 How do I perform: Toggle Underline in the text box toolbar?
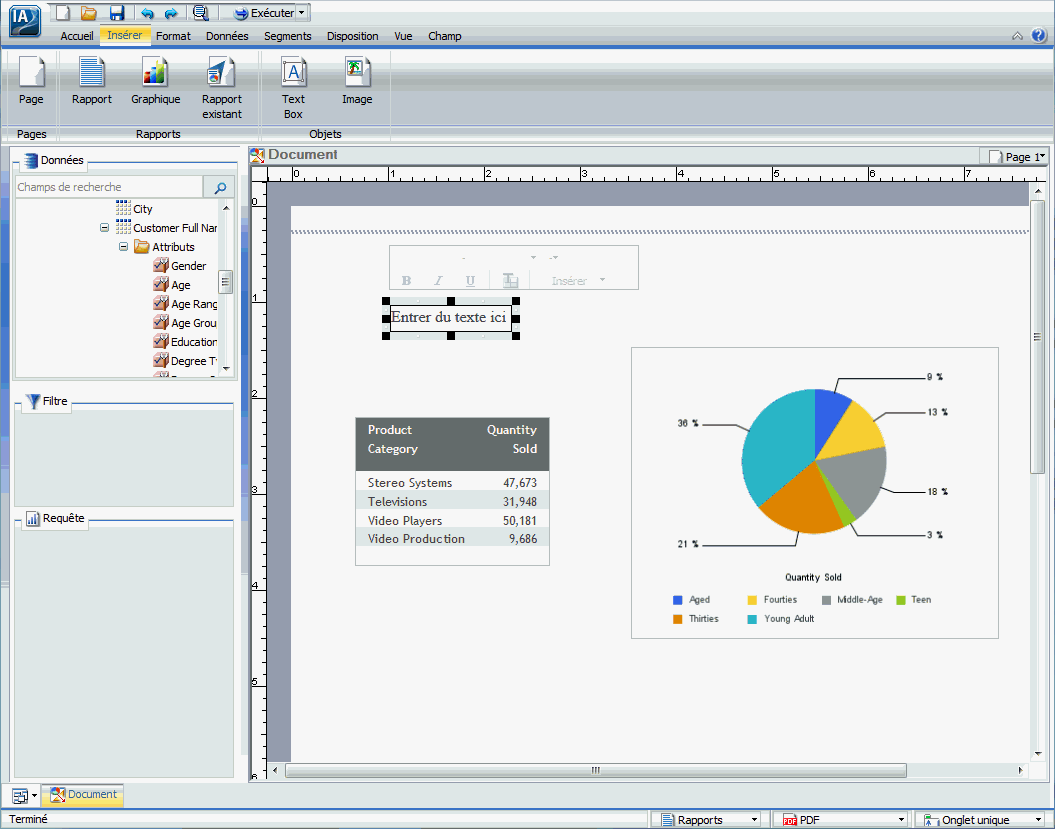470,281
